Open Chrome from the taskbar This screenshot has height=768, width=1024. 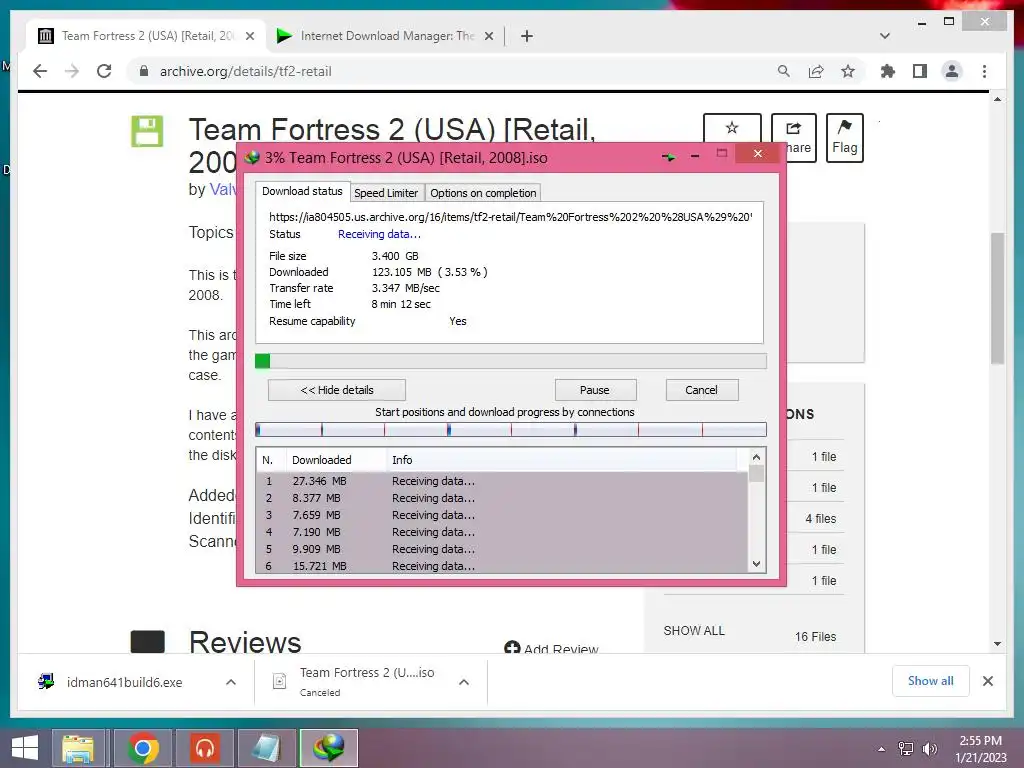click(x=143, y=748)
